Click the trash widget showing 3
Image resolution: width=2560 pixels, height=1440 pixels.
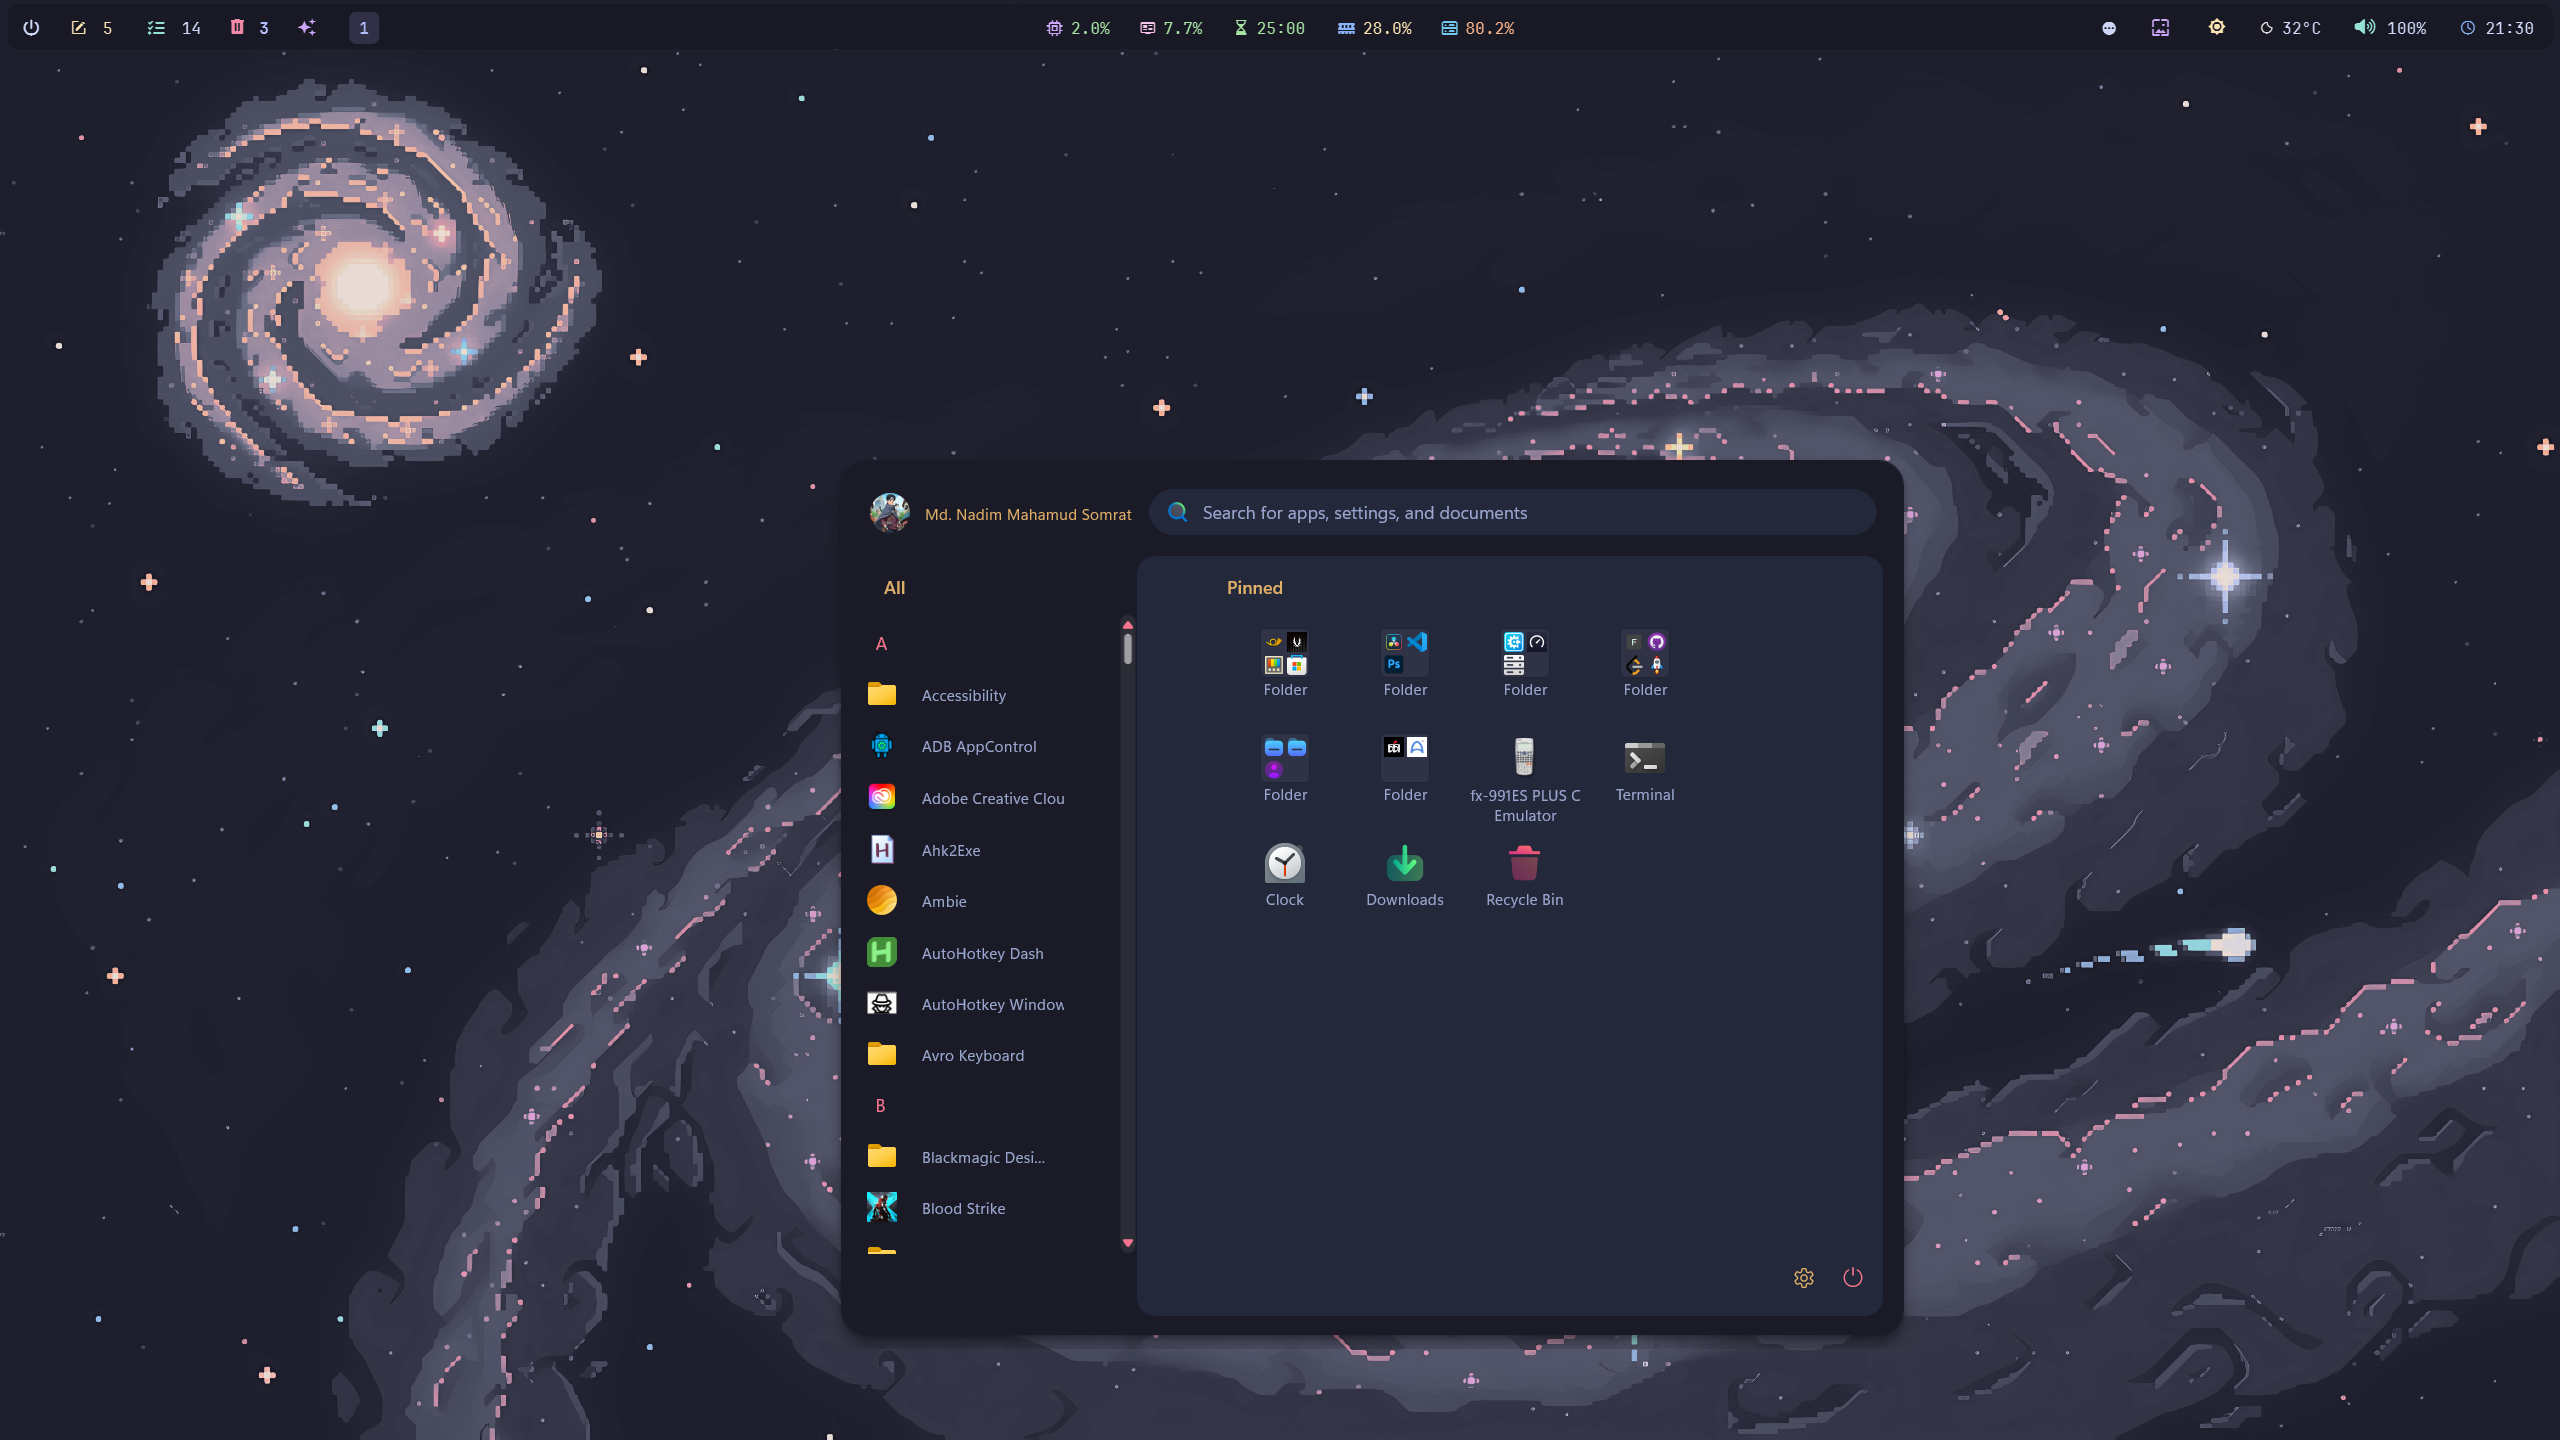(x=249, y=28)
